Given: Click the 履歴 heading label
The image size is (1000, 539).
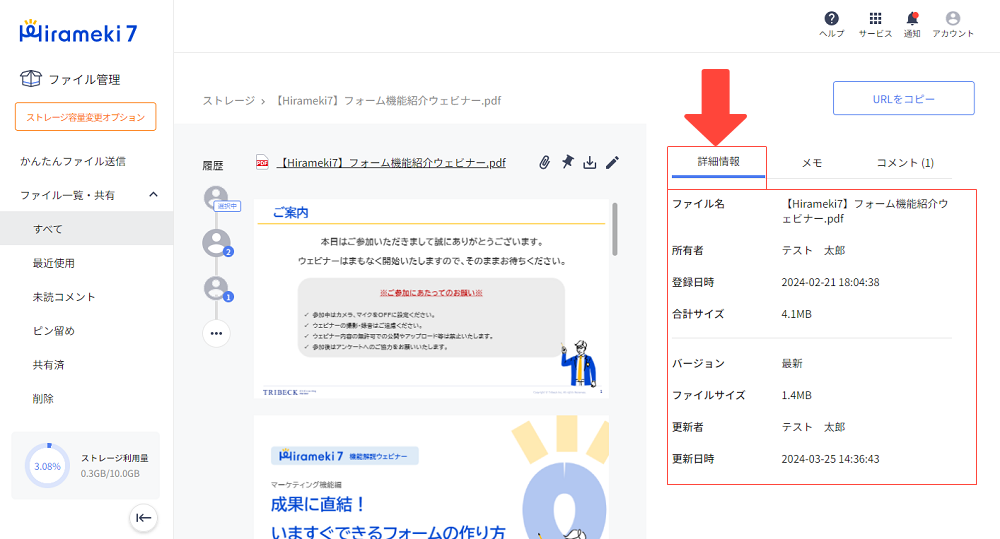Looking at the screenshot, I should tap(212, 166).
